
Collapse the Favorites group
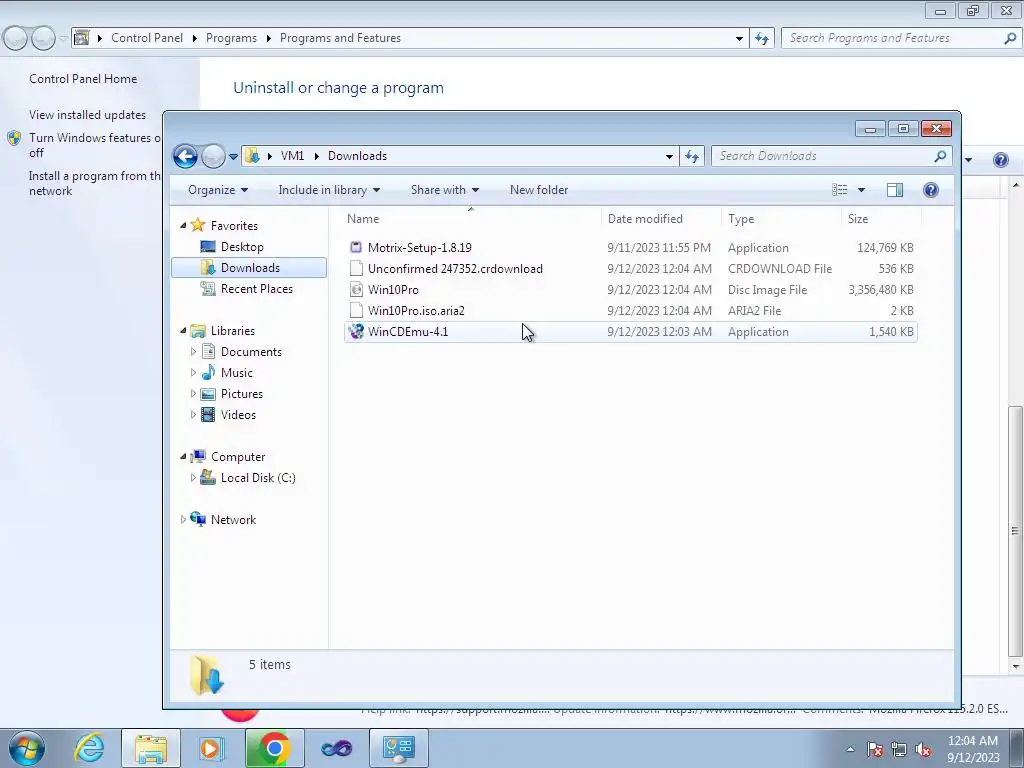[183, 225]
